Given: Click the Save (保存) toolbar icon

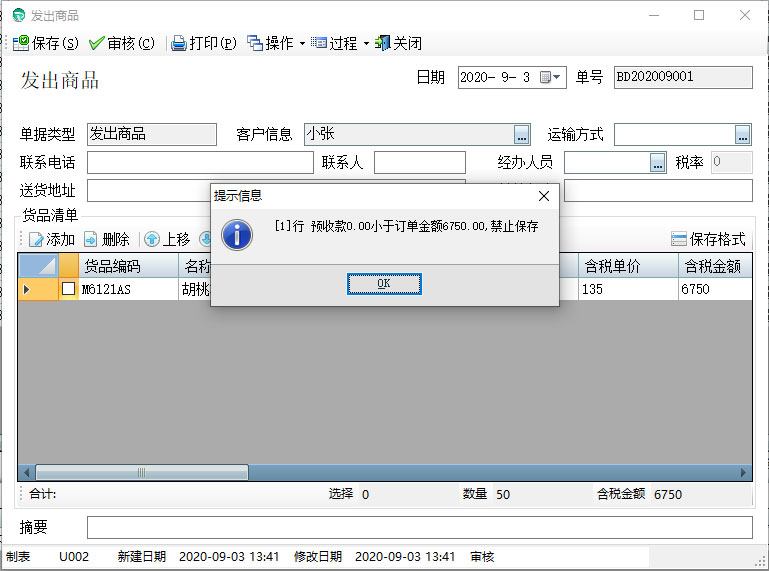Looking at the screenshot, I should point(21,43).
